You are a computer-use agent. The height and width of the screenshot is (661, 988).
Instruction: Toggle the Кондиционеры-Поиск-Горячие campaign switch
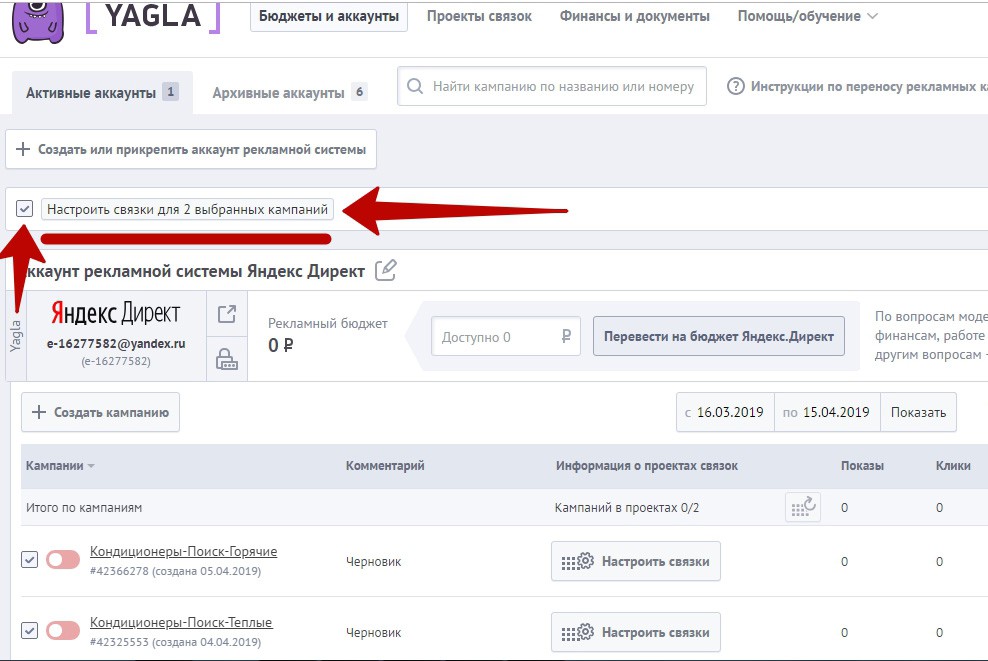coord(63,560)
